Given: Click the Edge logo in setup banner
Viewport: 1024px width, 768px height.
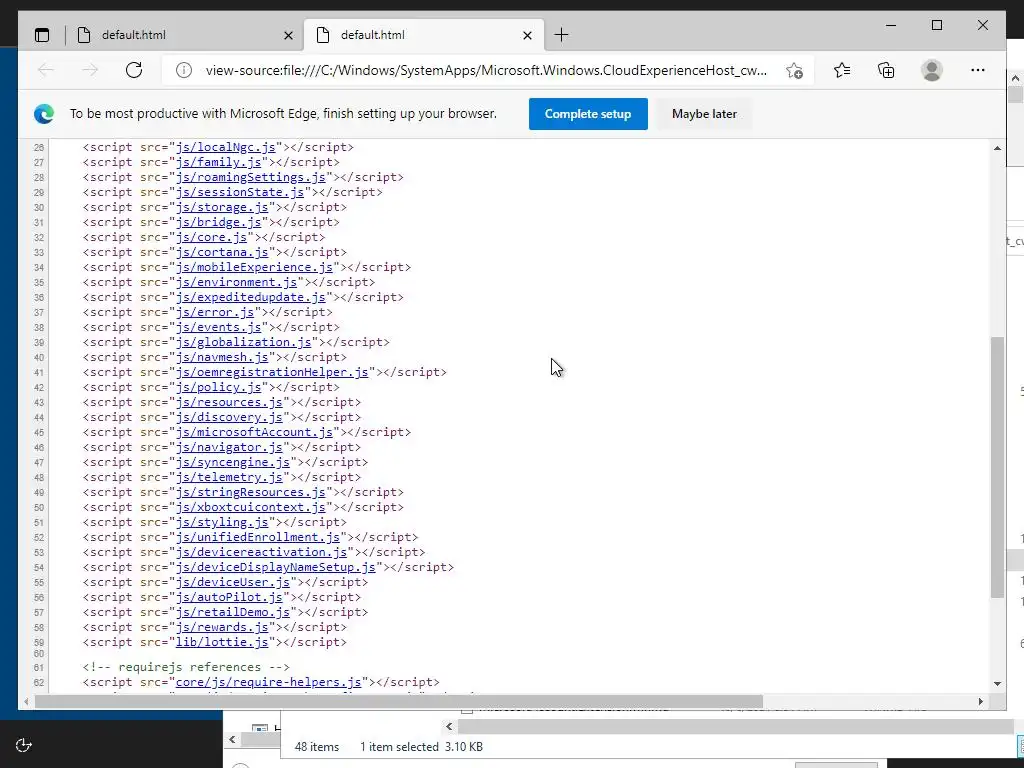Looking at the screenshot, I should coord(44,114).
